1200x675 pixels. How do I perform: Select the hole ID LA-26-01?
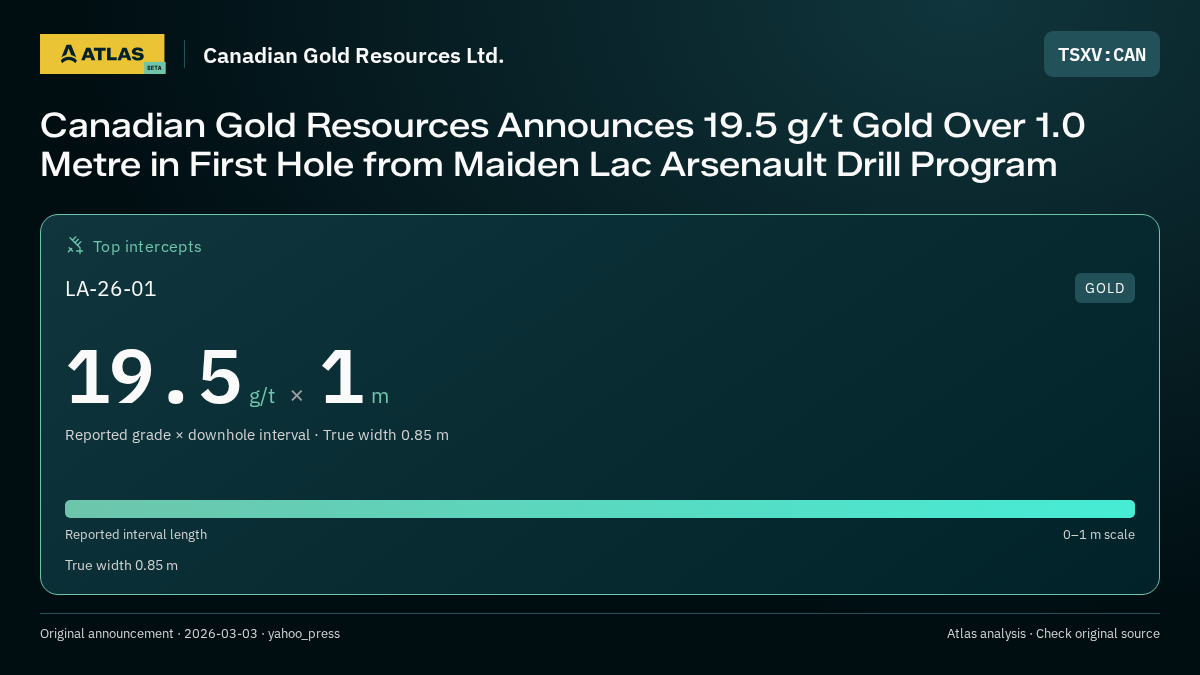pyautogui.click(x=111, y=289)
